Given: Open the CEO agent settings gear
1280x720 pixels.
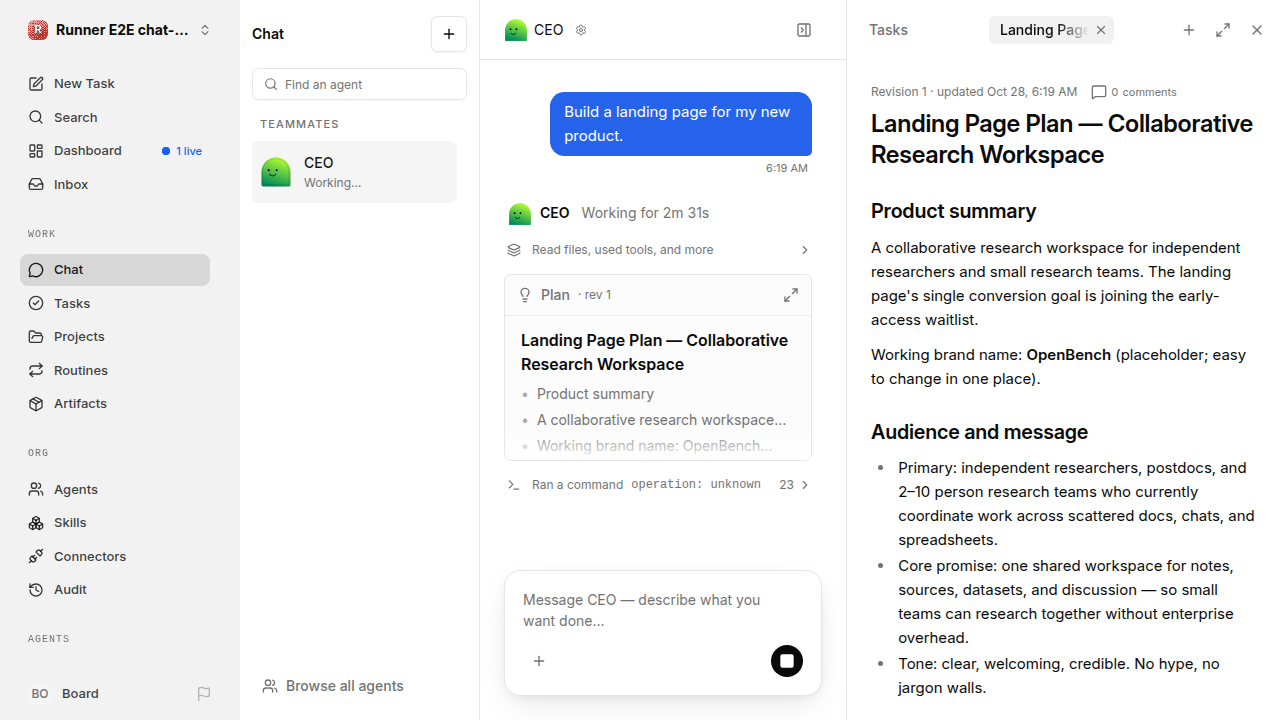Looking at the screenshot, I should pos(581,30).
